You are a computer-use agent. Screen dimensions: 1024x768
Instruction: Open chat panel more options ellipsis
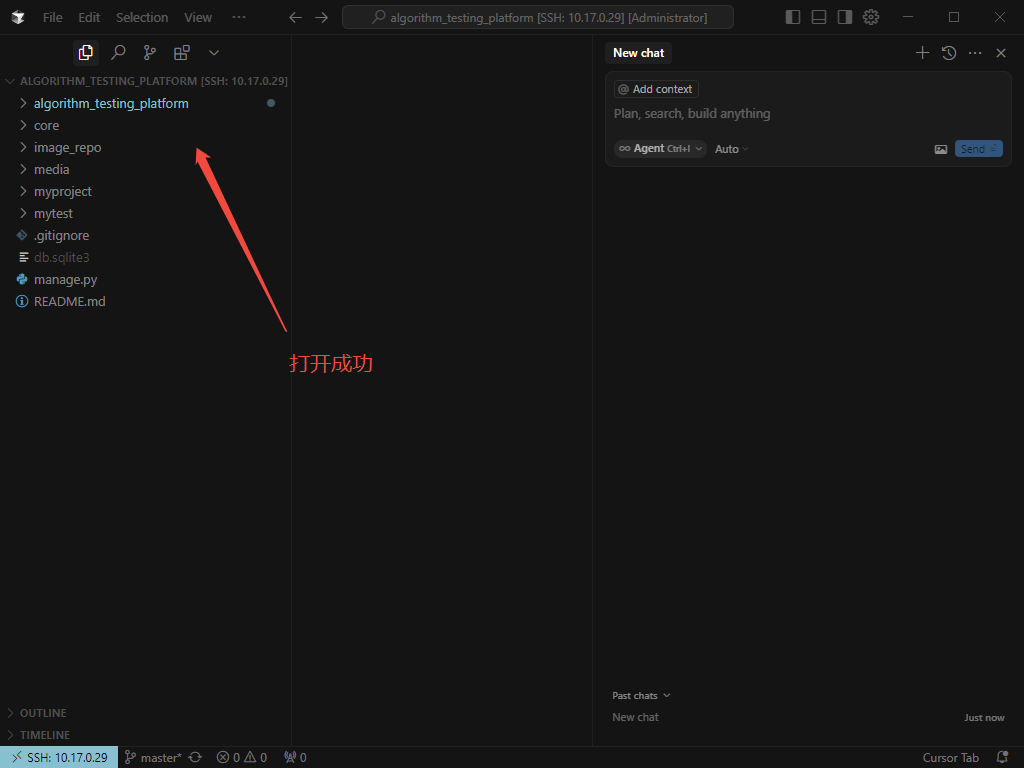[x=975, y=53]
